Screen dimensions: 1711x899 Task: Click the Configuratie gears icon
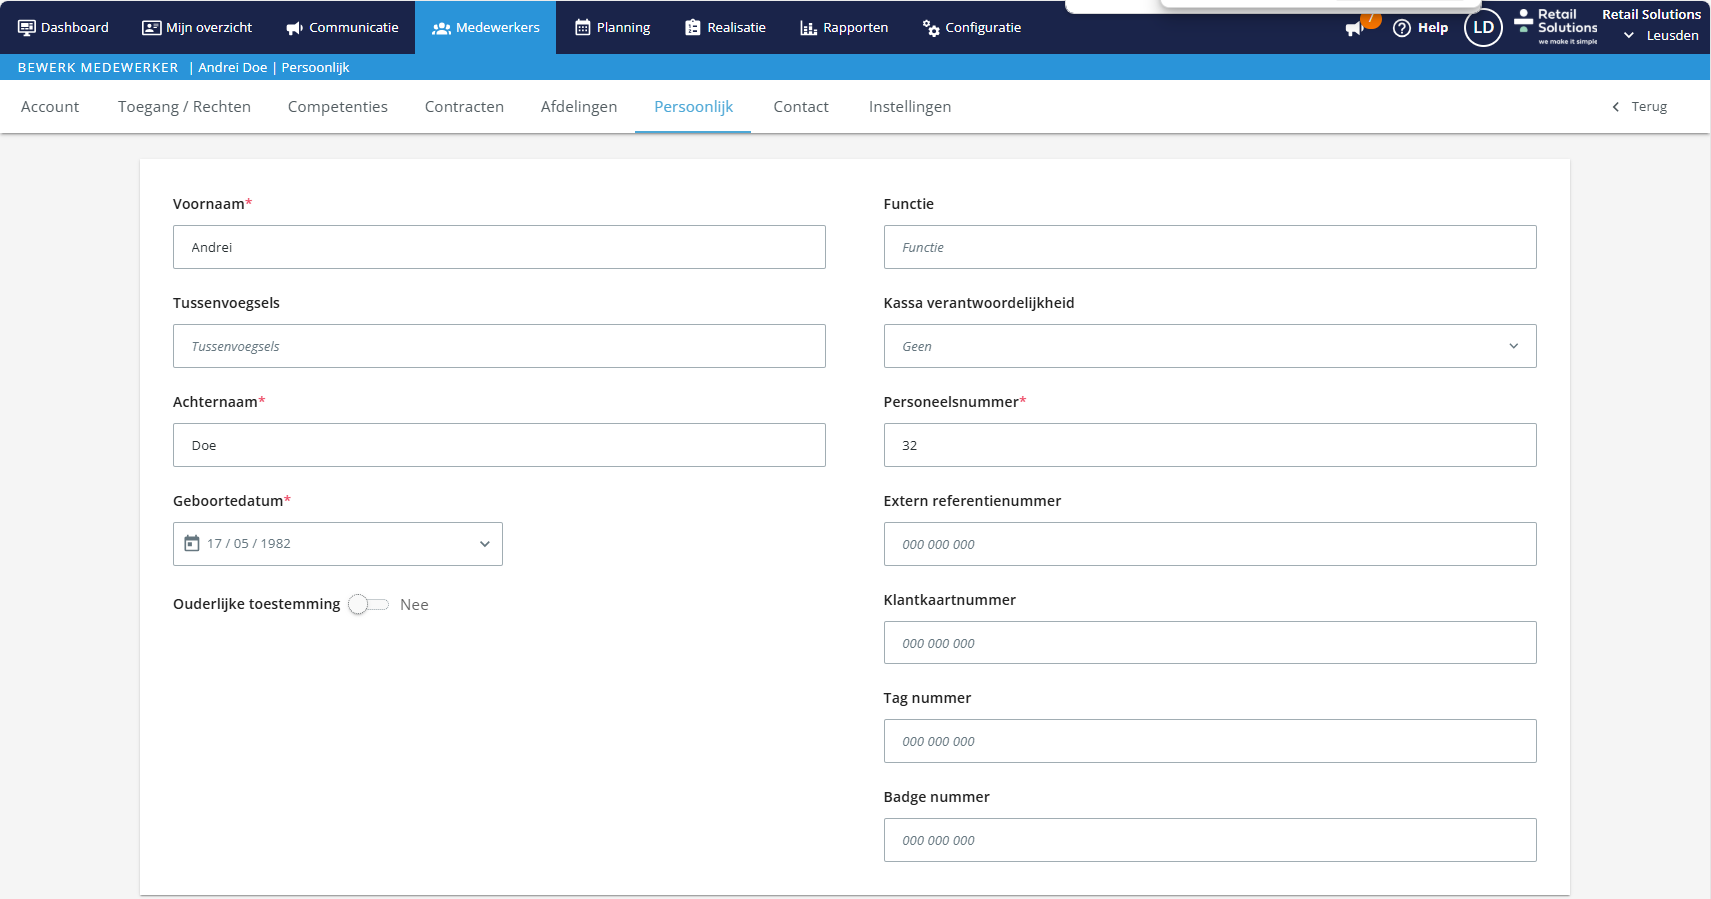pos(931,28)
